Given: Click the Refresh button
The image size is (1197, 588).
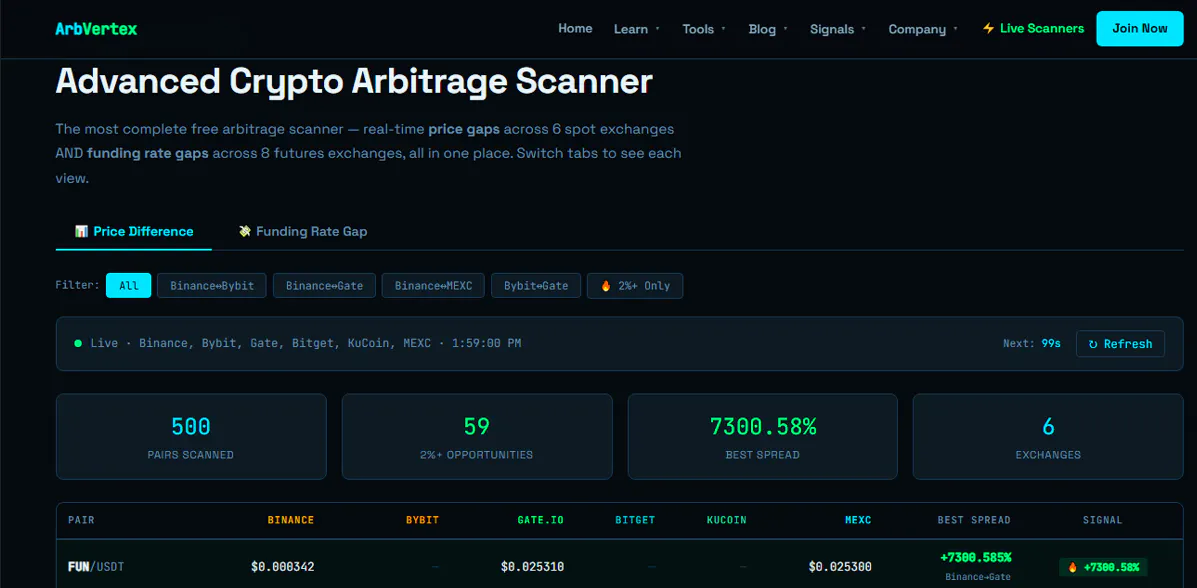Looking at the screenshot, I should pyautogui.click(x=1120, y=344).
